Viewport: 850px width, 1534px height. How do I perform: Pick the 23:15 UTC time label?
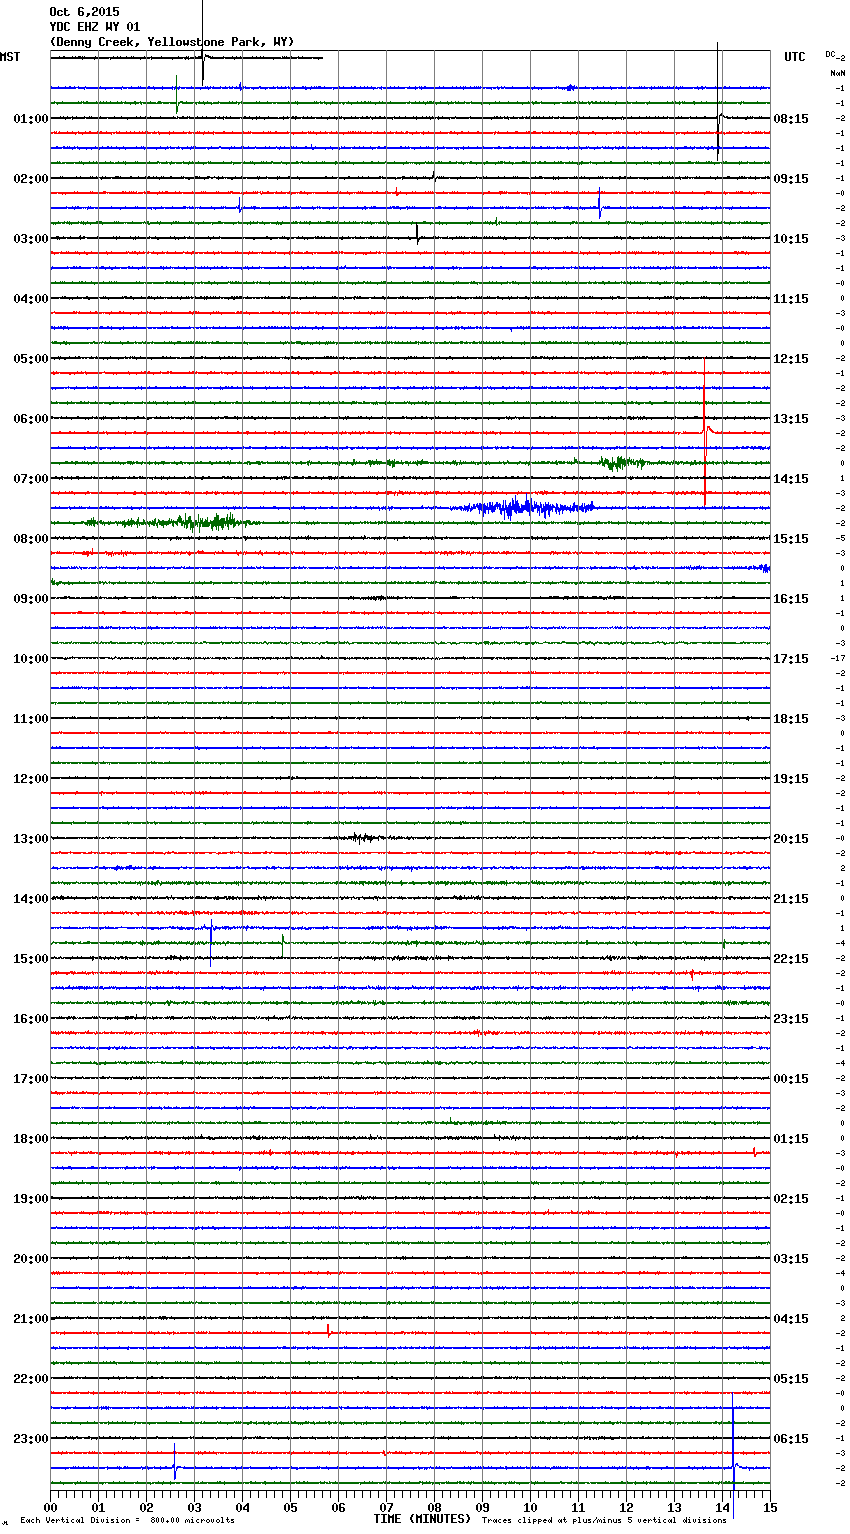[791, 1019]
